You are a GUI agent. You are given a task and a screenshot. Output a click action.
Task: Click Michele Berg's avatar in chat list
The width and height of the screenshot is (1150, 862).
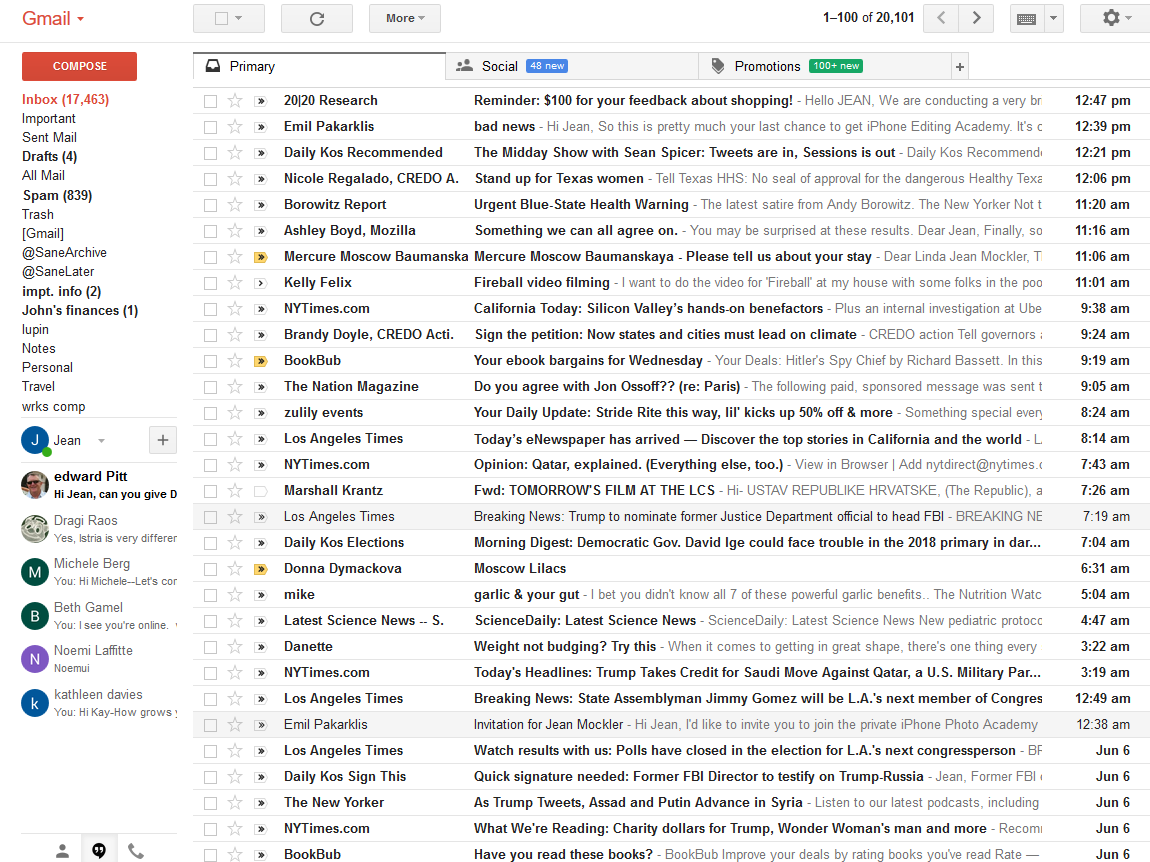34,571
